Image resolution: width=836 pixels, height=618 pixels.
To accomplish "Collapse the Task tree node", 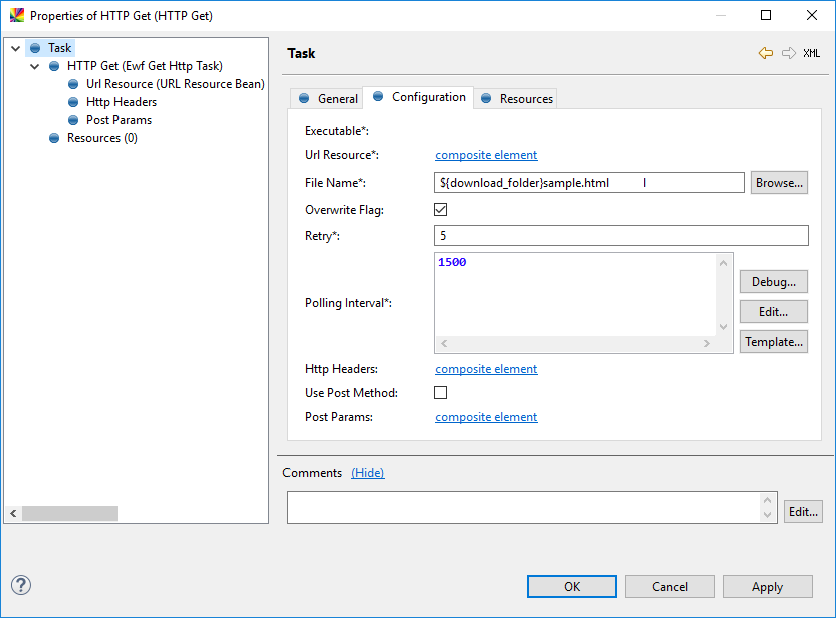I will [x=14, y=47].
